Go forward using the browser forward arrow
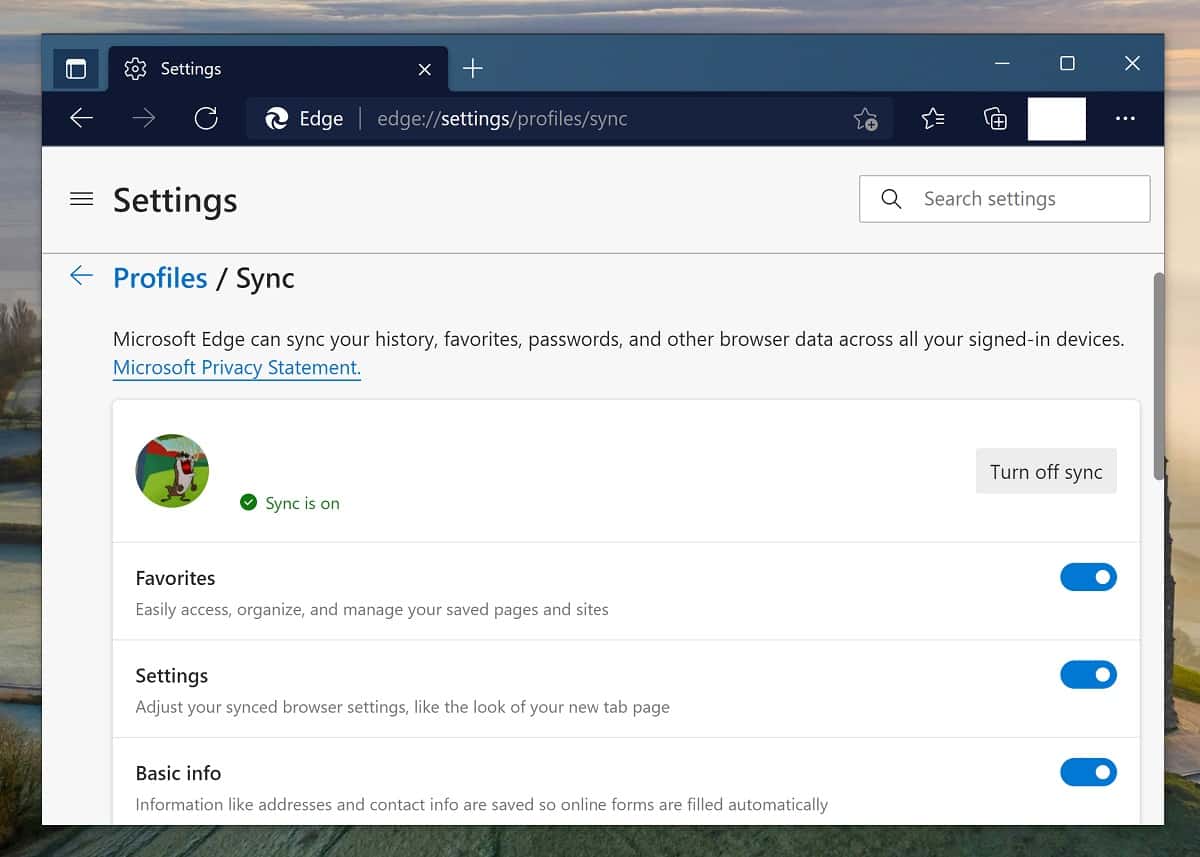This screenshot has height=857, width=1200. (144, 119)
